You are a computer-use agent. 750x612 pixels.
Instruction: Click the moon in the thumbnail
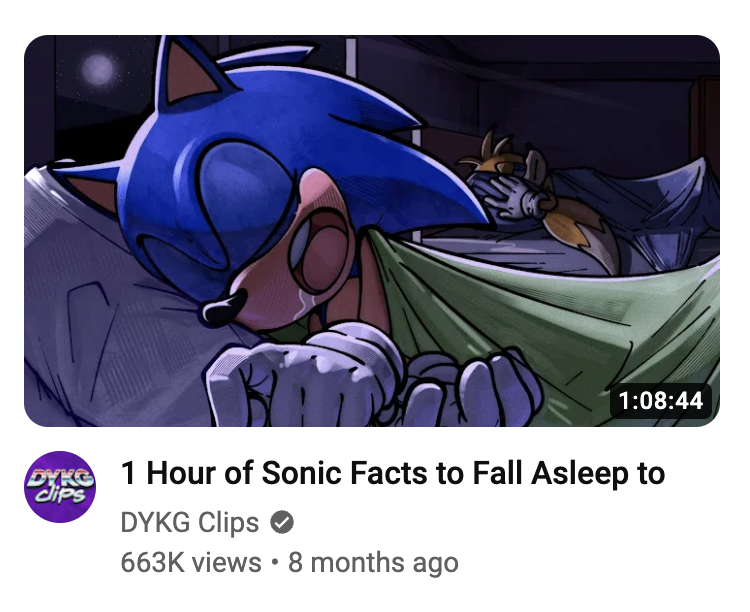pos(98,70)
